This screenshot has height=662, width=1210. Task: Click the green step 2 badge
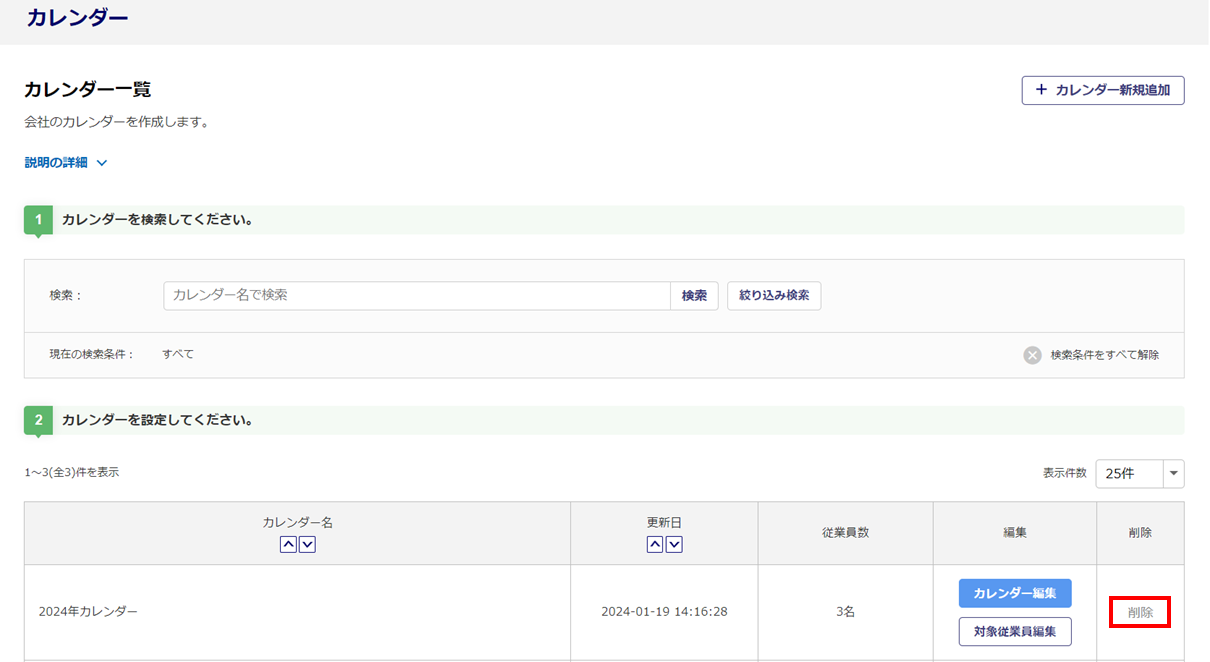[x=38, y=420]
